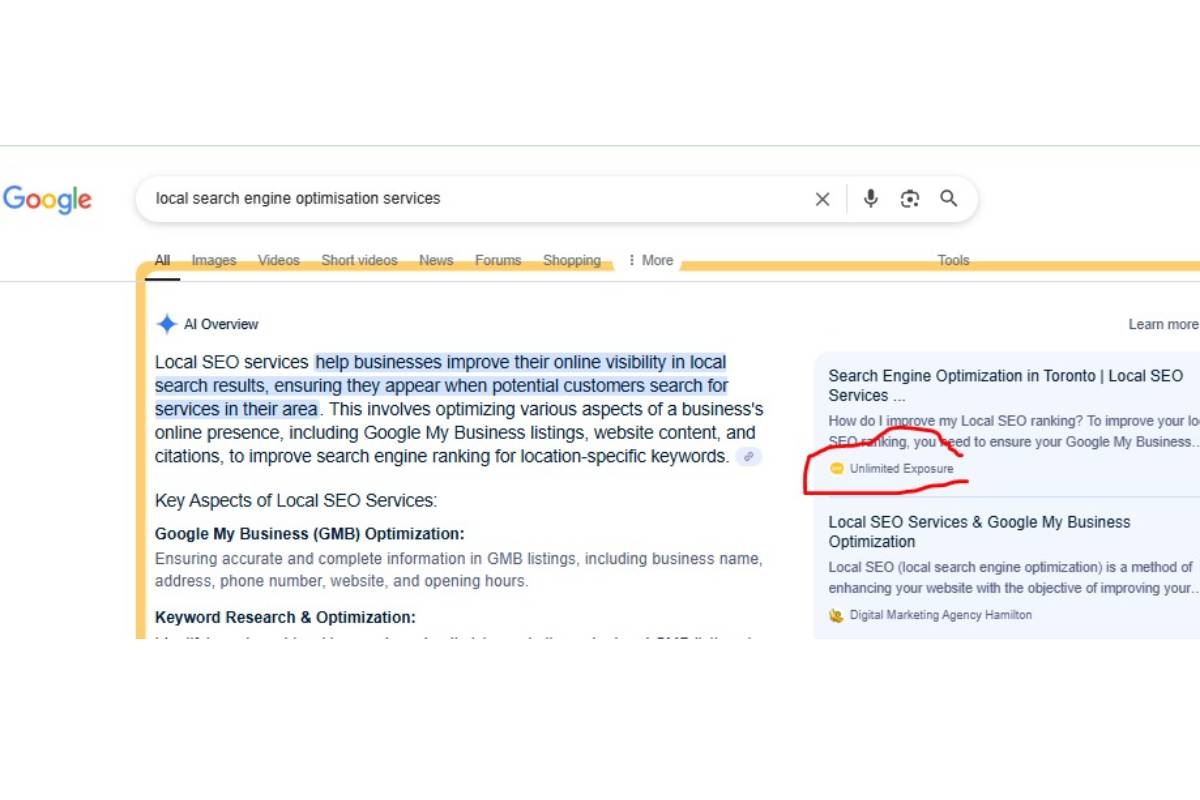Switch to the Videos tab
Screen dimensions: 1200x800
(278, 260)
